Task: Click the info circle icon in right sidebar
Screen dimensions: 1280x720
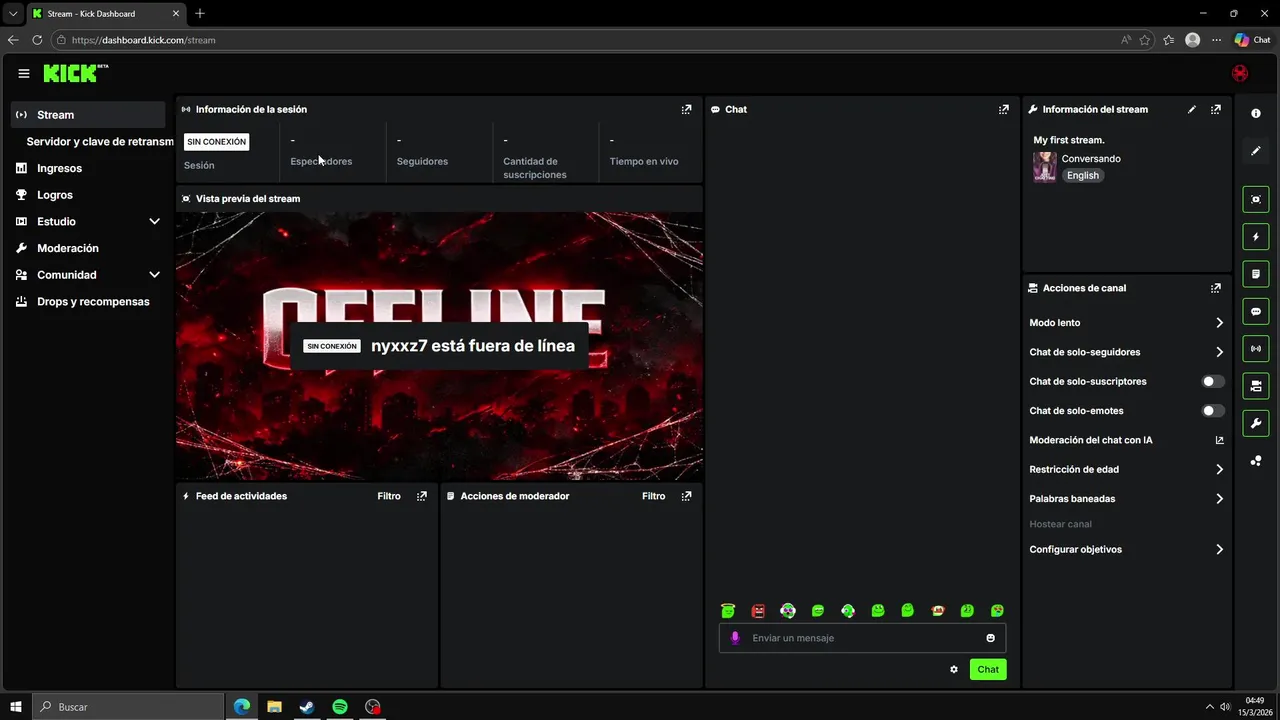Action: point(1256,114)
